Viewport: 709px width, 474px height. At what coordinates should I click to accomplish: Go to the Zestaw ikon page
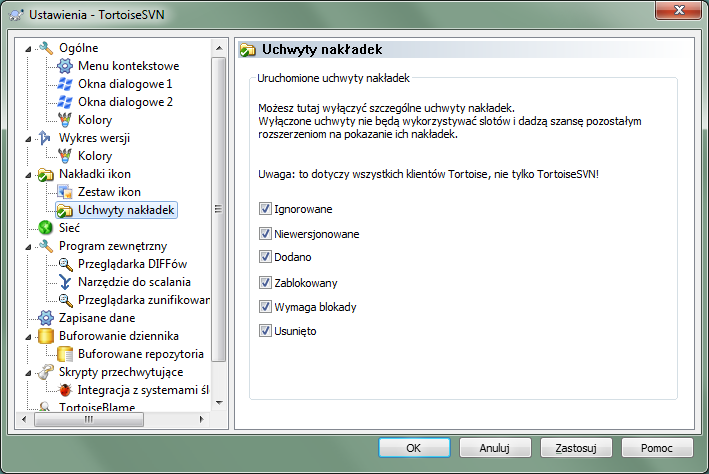109,192
